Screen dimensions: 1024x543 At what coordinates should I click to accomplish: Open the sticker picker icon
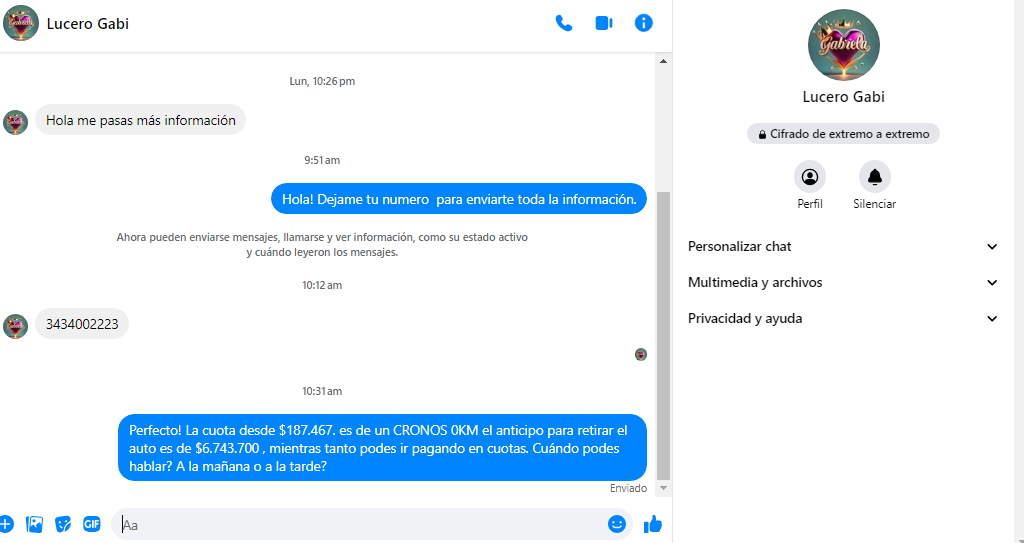[x=63, y=524]
